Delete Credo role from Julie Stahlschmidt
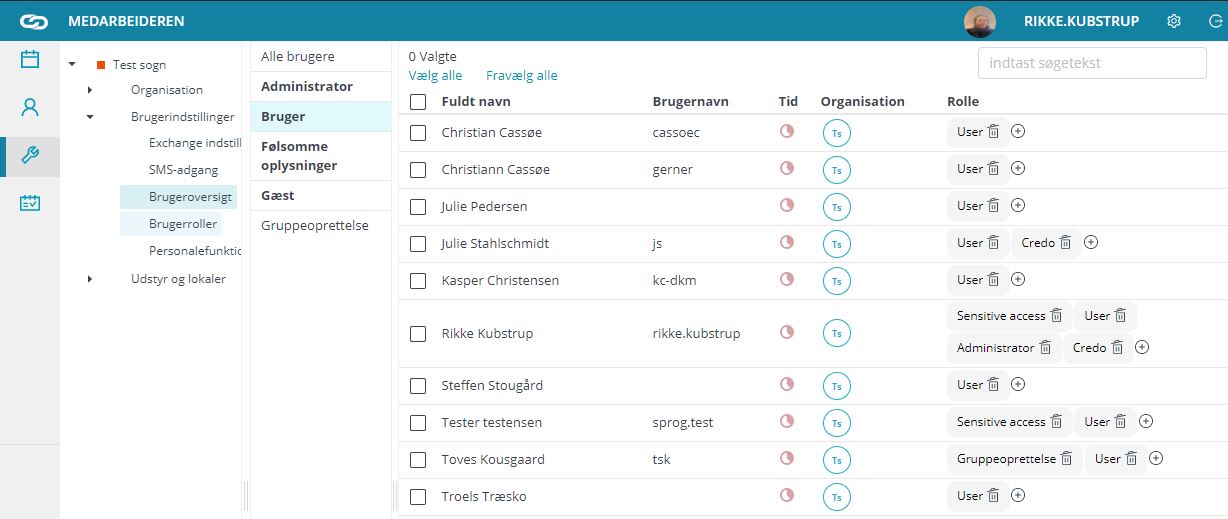This screenshot has height=519, width=1228. click(1066, 242)
